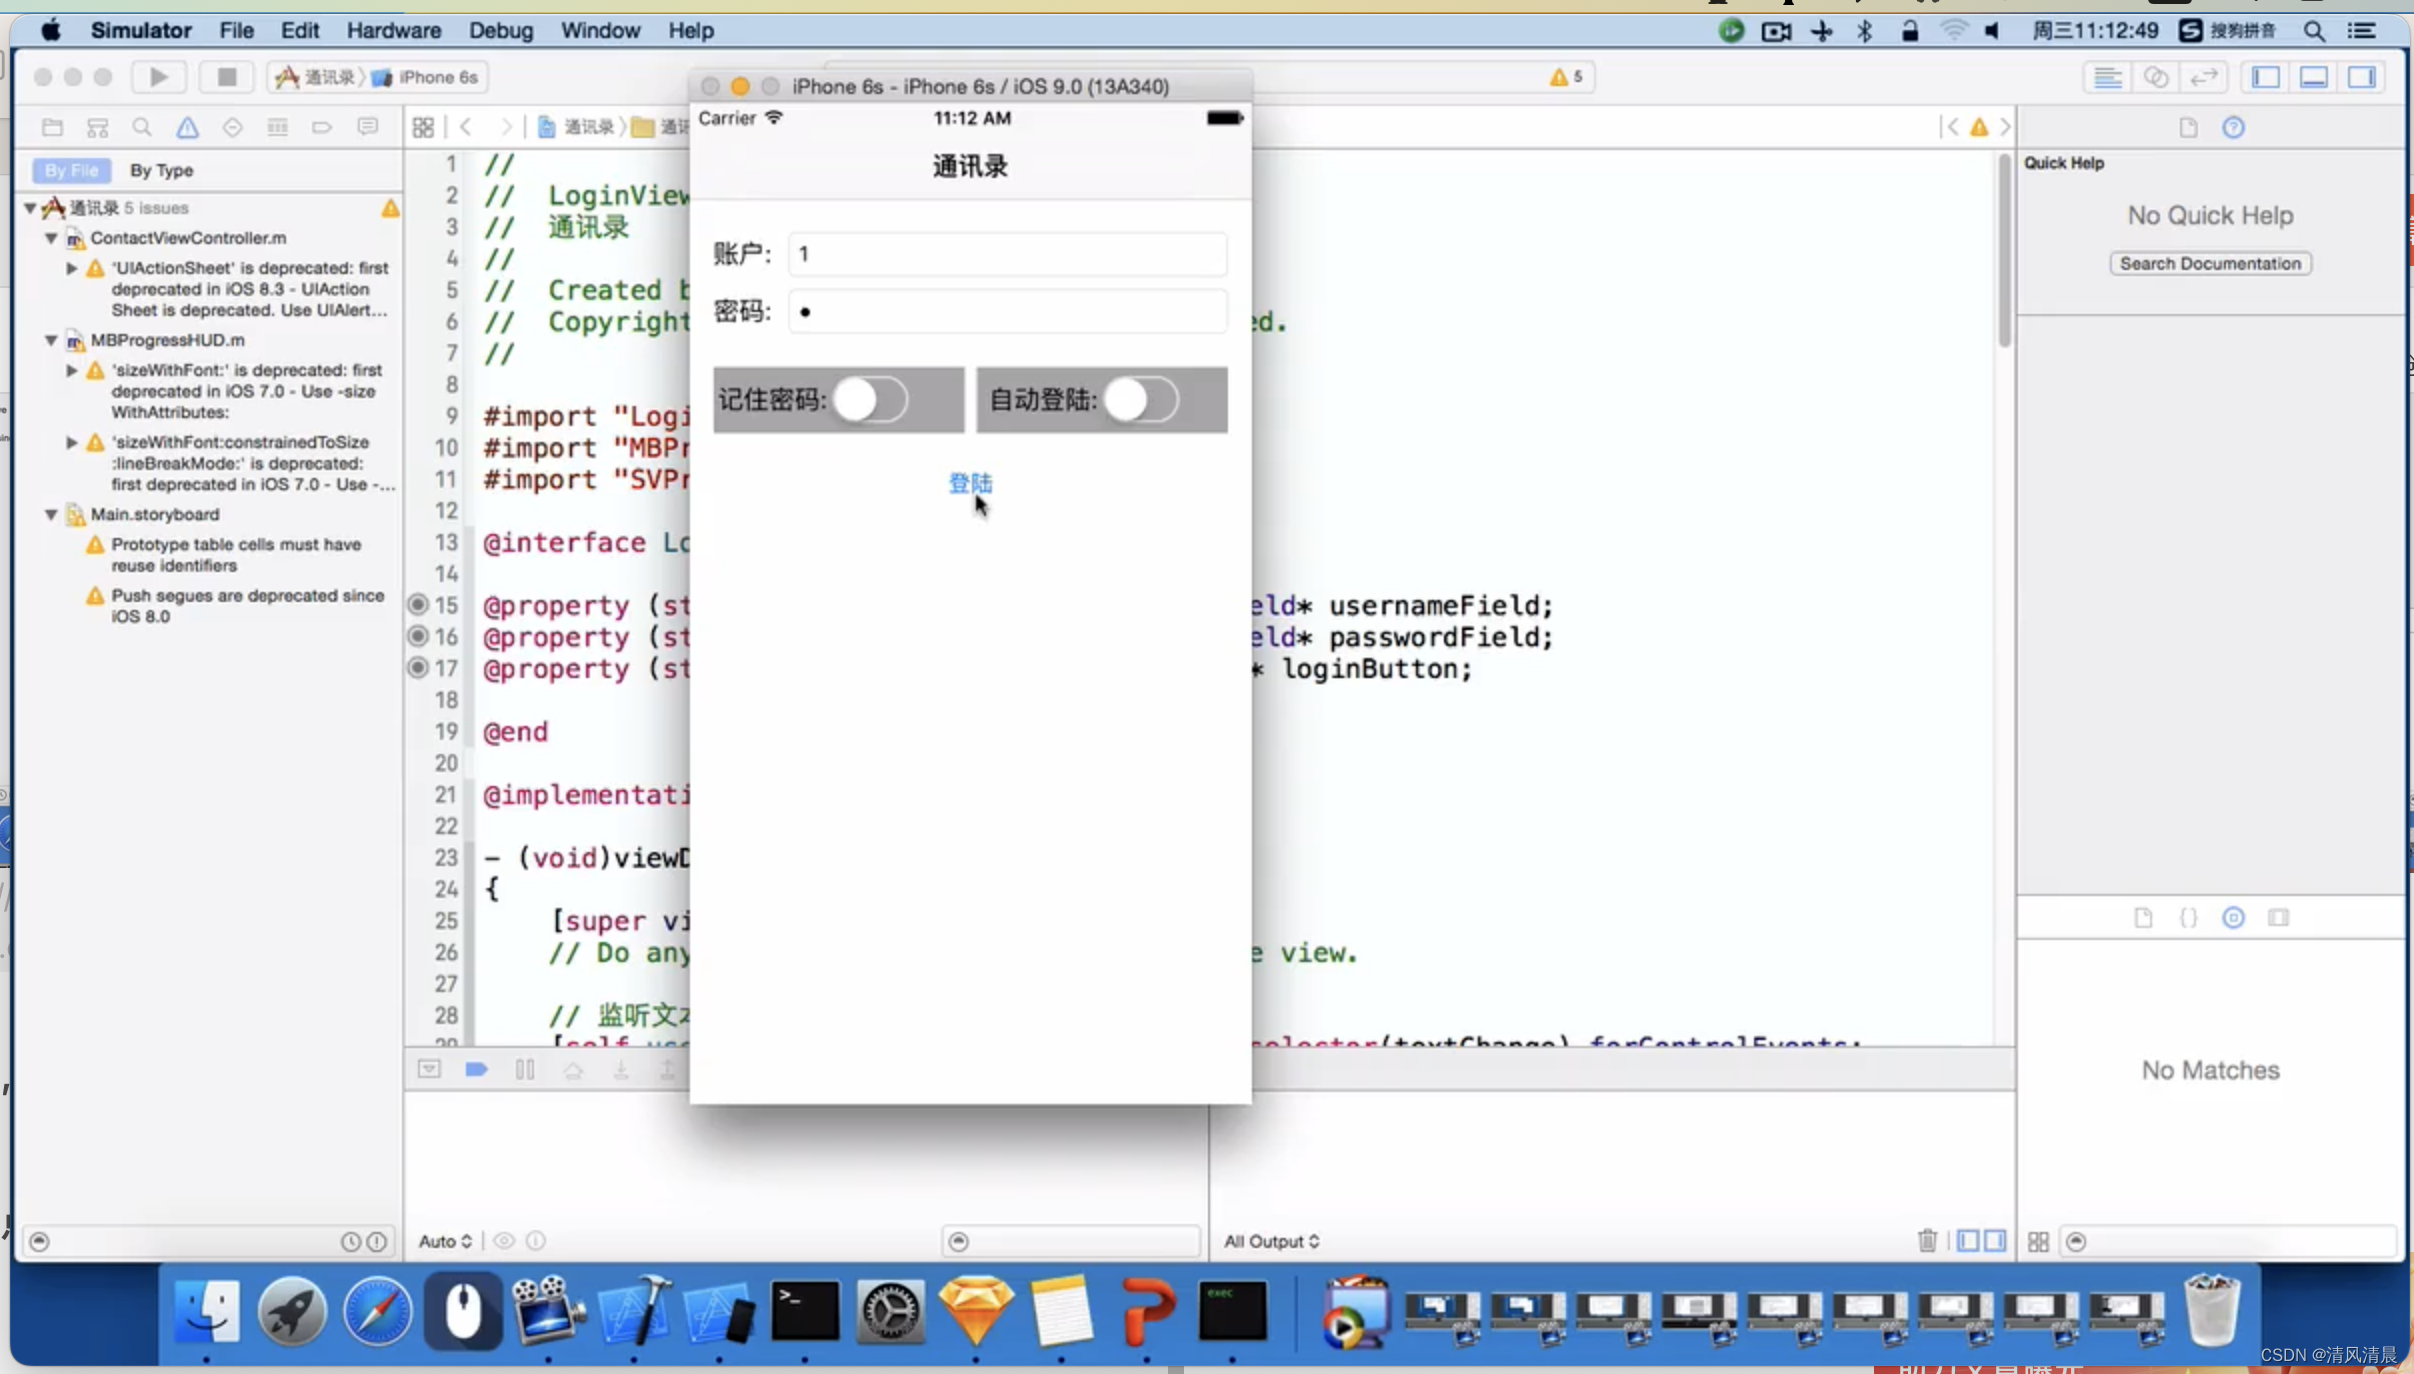Select the issue navigator warning icon
Screen dimensions: 2414x1374
coord(187,127)
